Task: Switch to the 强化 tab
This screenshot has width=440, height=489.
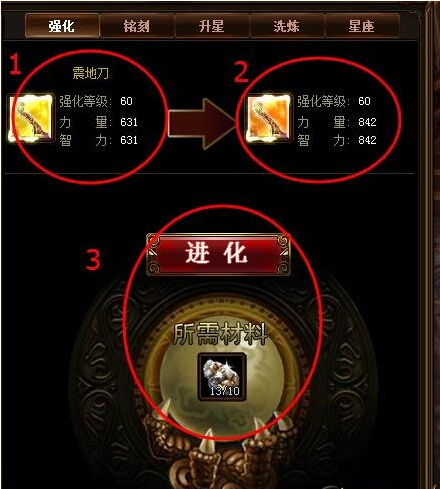Action: pyautogui.click(x=62, y=26)
